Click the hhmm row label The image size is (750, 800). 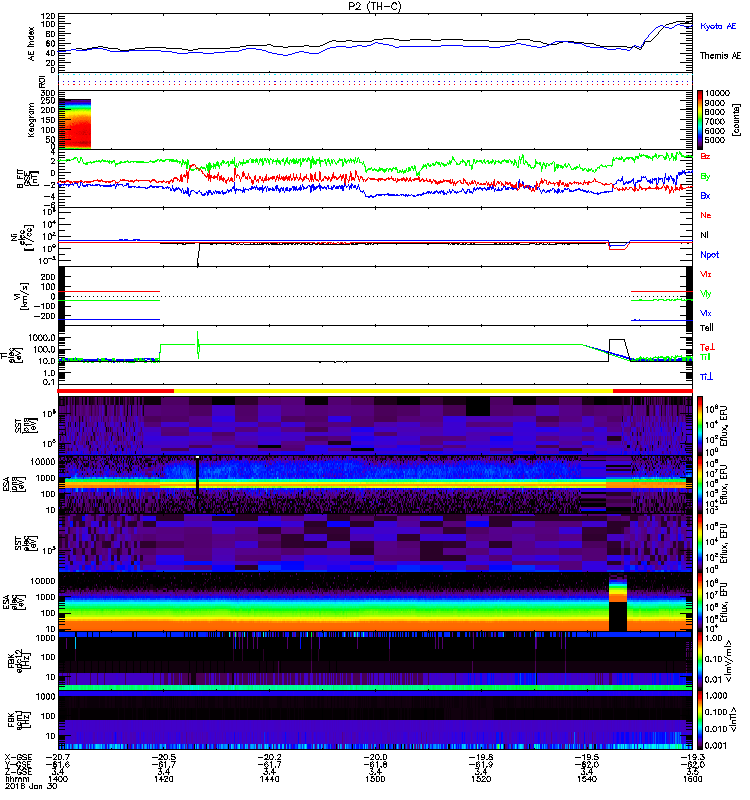[18, 779]
